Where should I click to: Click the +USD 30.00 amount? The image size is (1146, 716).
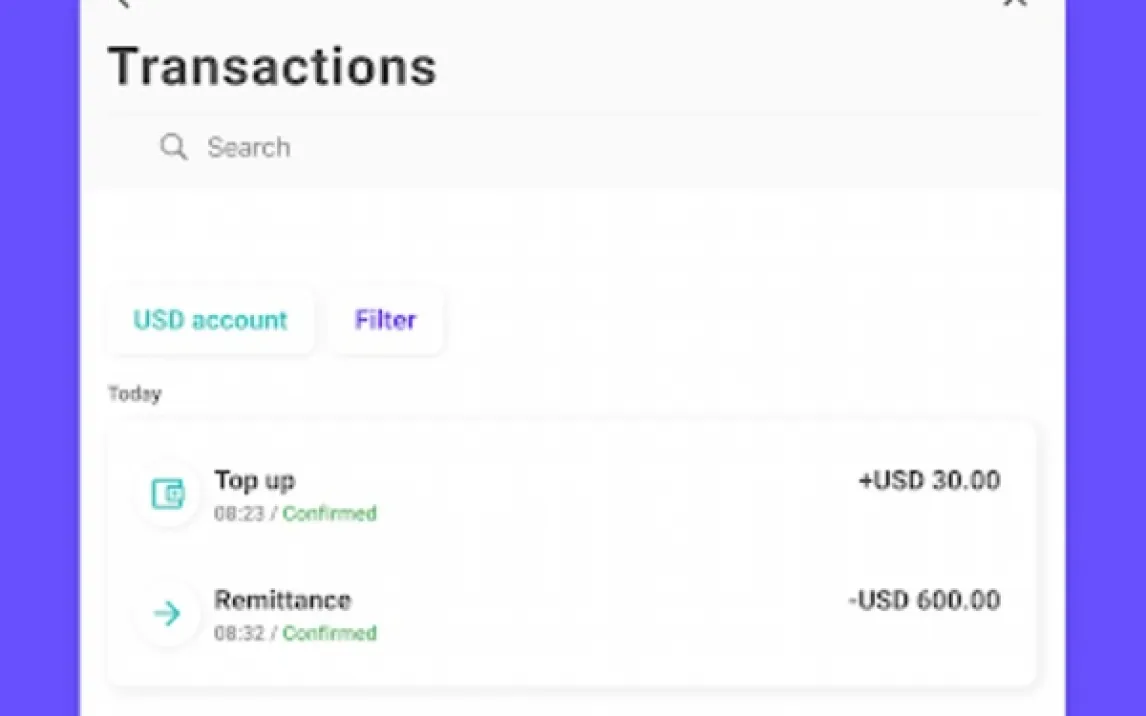pos(929,481)
